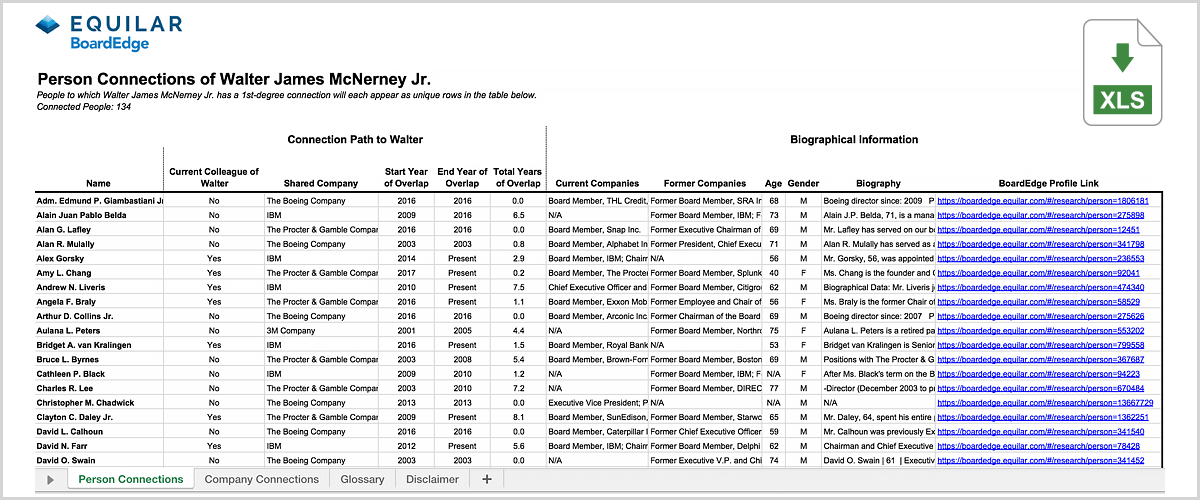1200x500 pixels.
Task: Open profile link for Aulana L. Peters
Action: (1039, 330)
